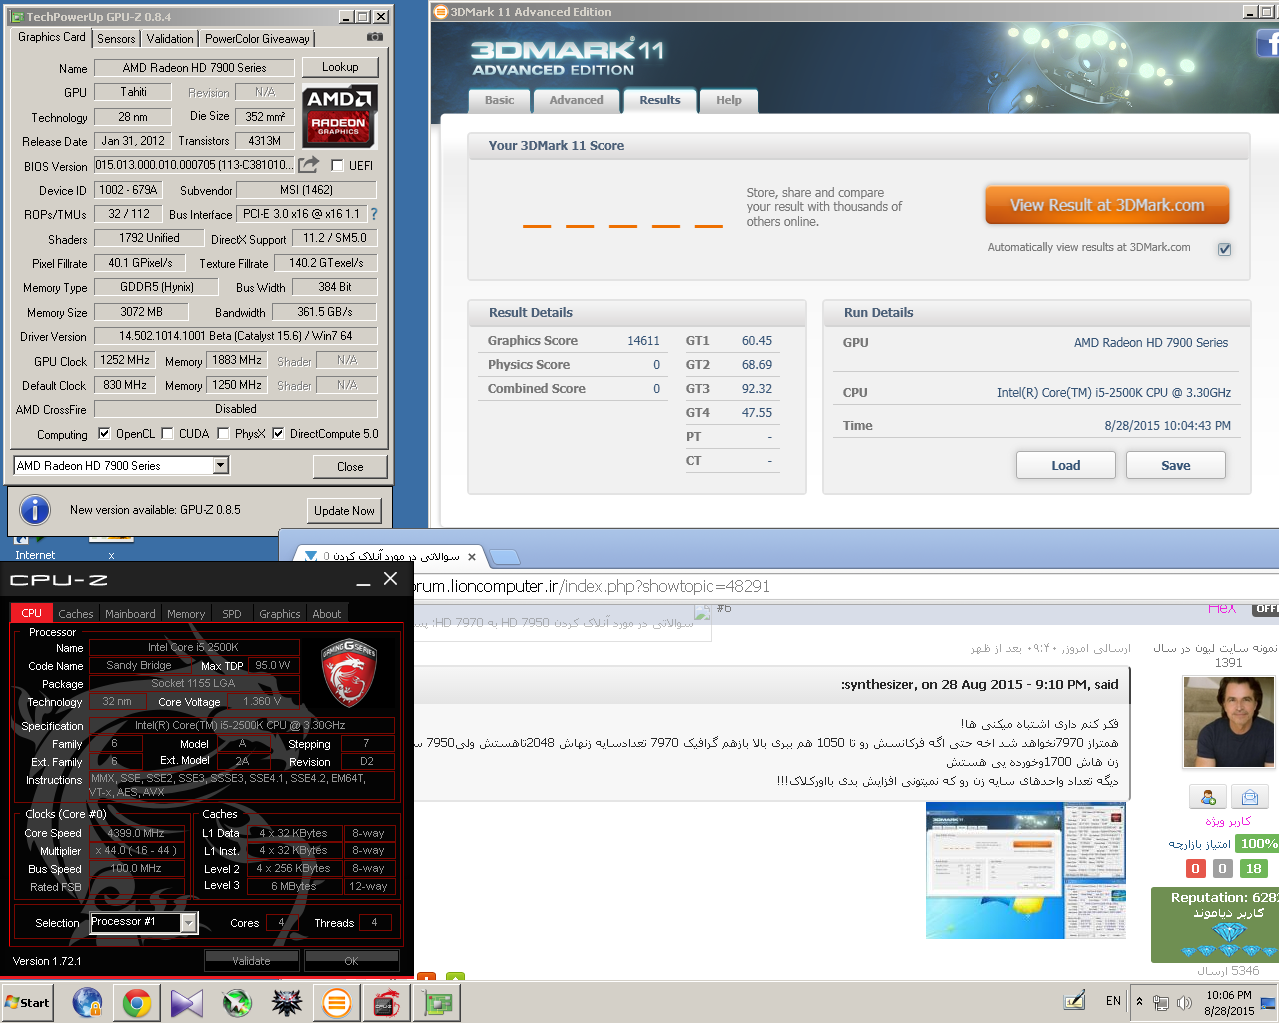
Task: Click the Close button in GPU-Z
Action: click(350, 467)
